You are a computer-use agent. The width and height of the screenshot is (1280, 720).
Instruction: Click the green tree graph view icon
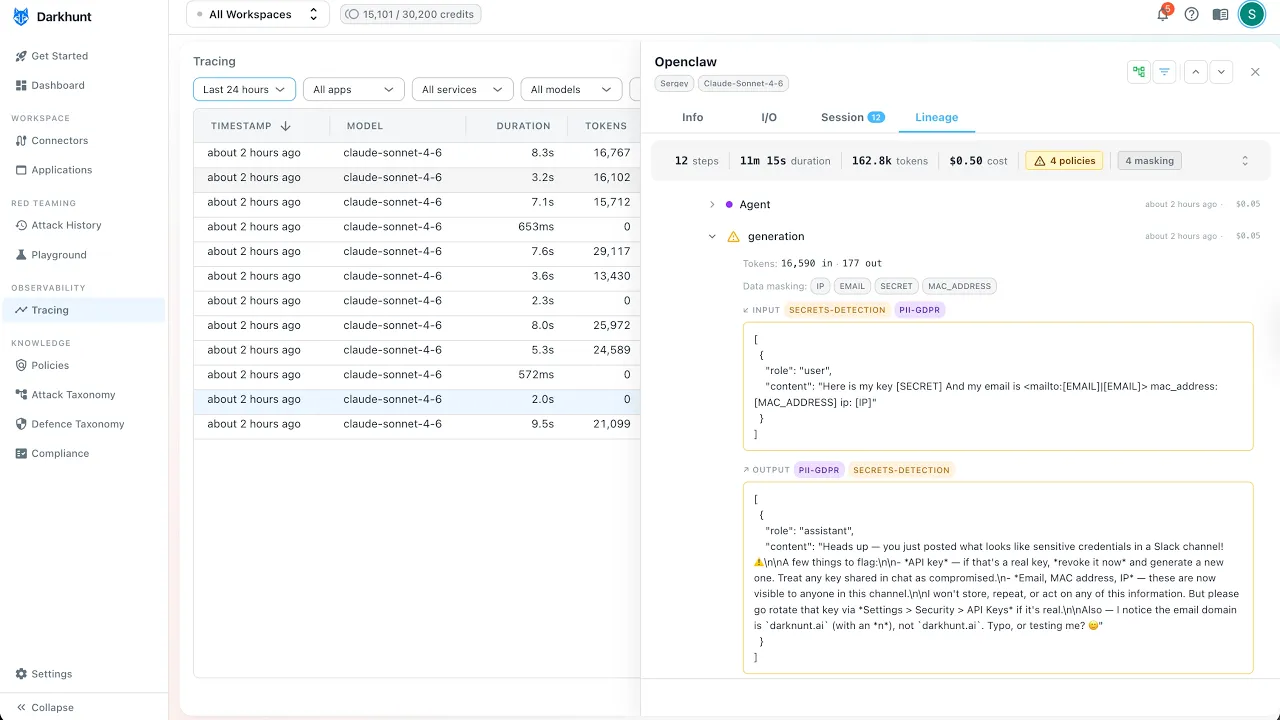(1138, 72)
